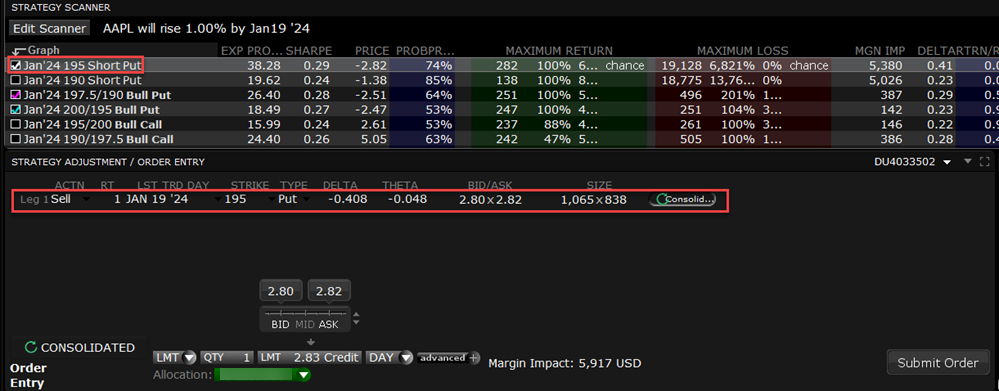Screen dimensions: 999x391
Task: Click the 19,128 maximum loss value
Action: point(681,66)
